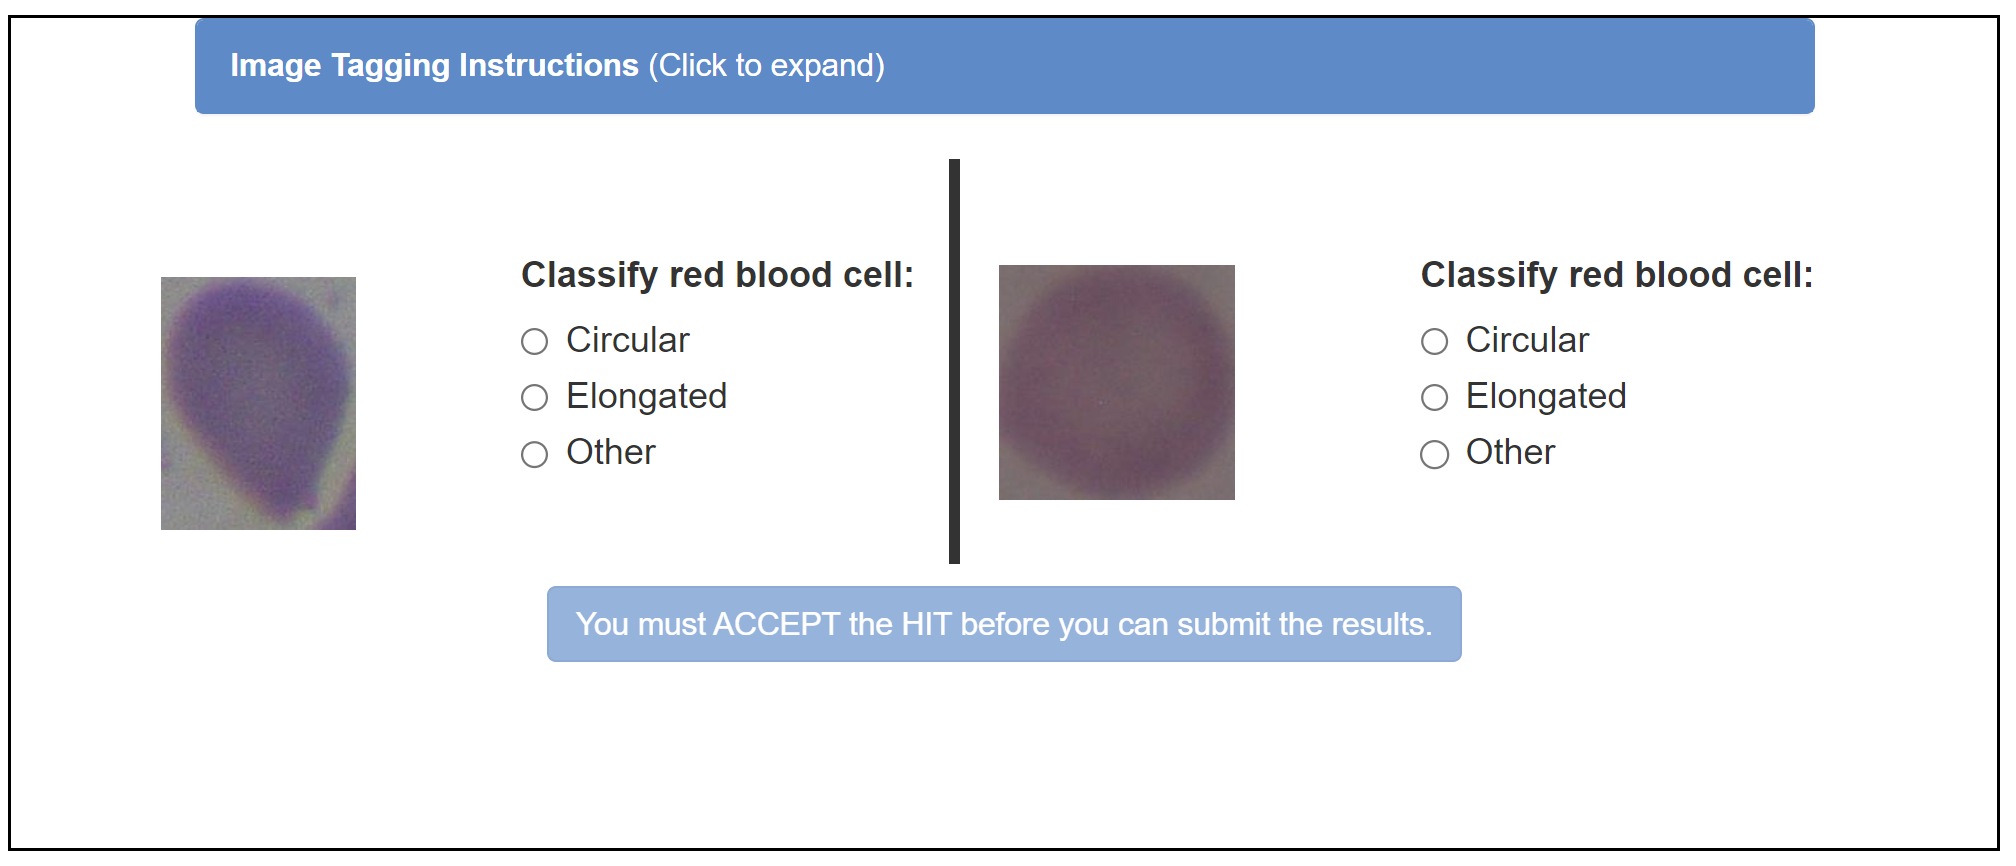Viewport: 2016px width, 866px height.
Task: Click left "Classify red blood cell:" heading
Action: [x=717, y=275]
